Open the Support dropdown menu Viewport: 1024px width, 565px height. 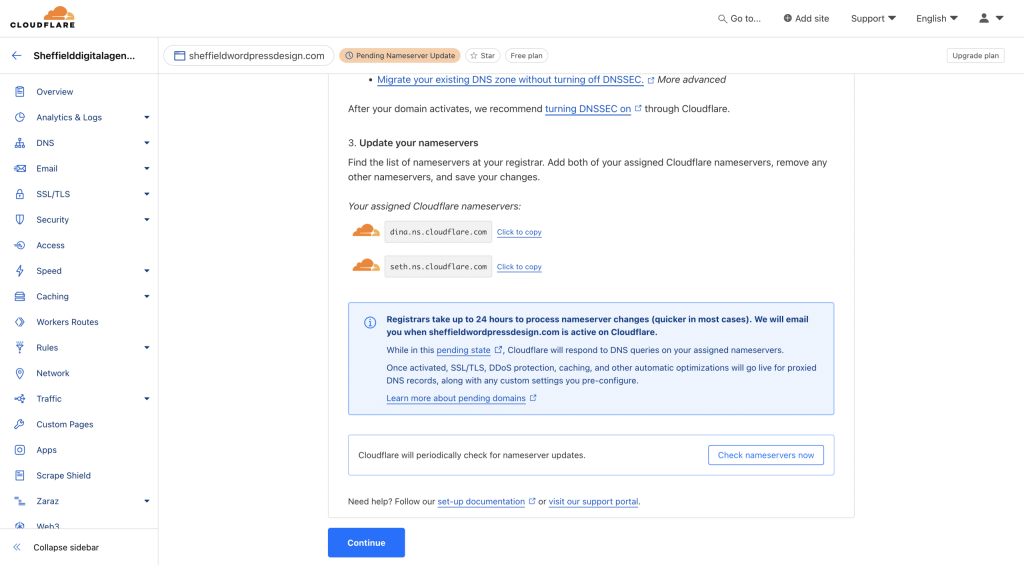tap(873, 18)
